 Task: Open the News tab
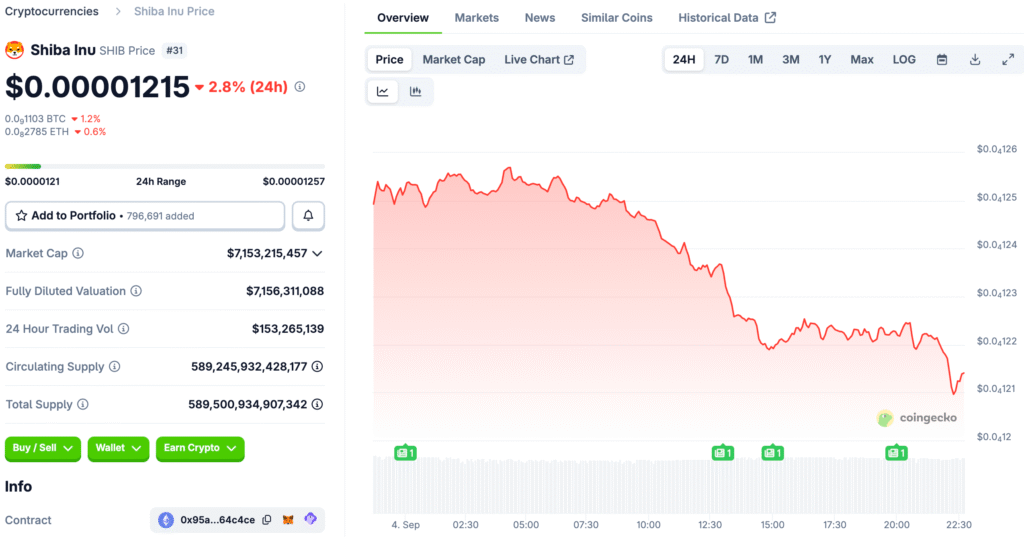539,18
